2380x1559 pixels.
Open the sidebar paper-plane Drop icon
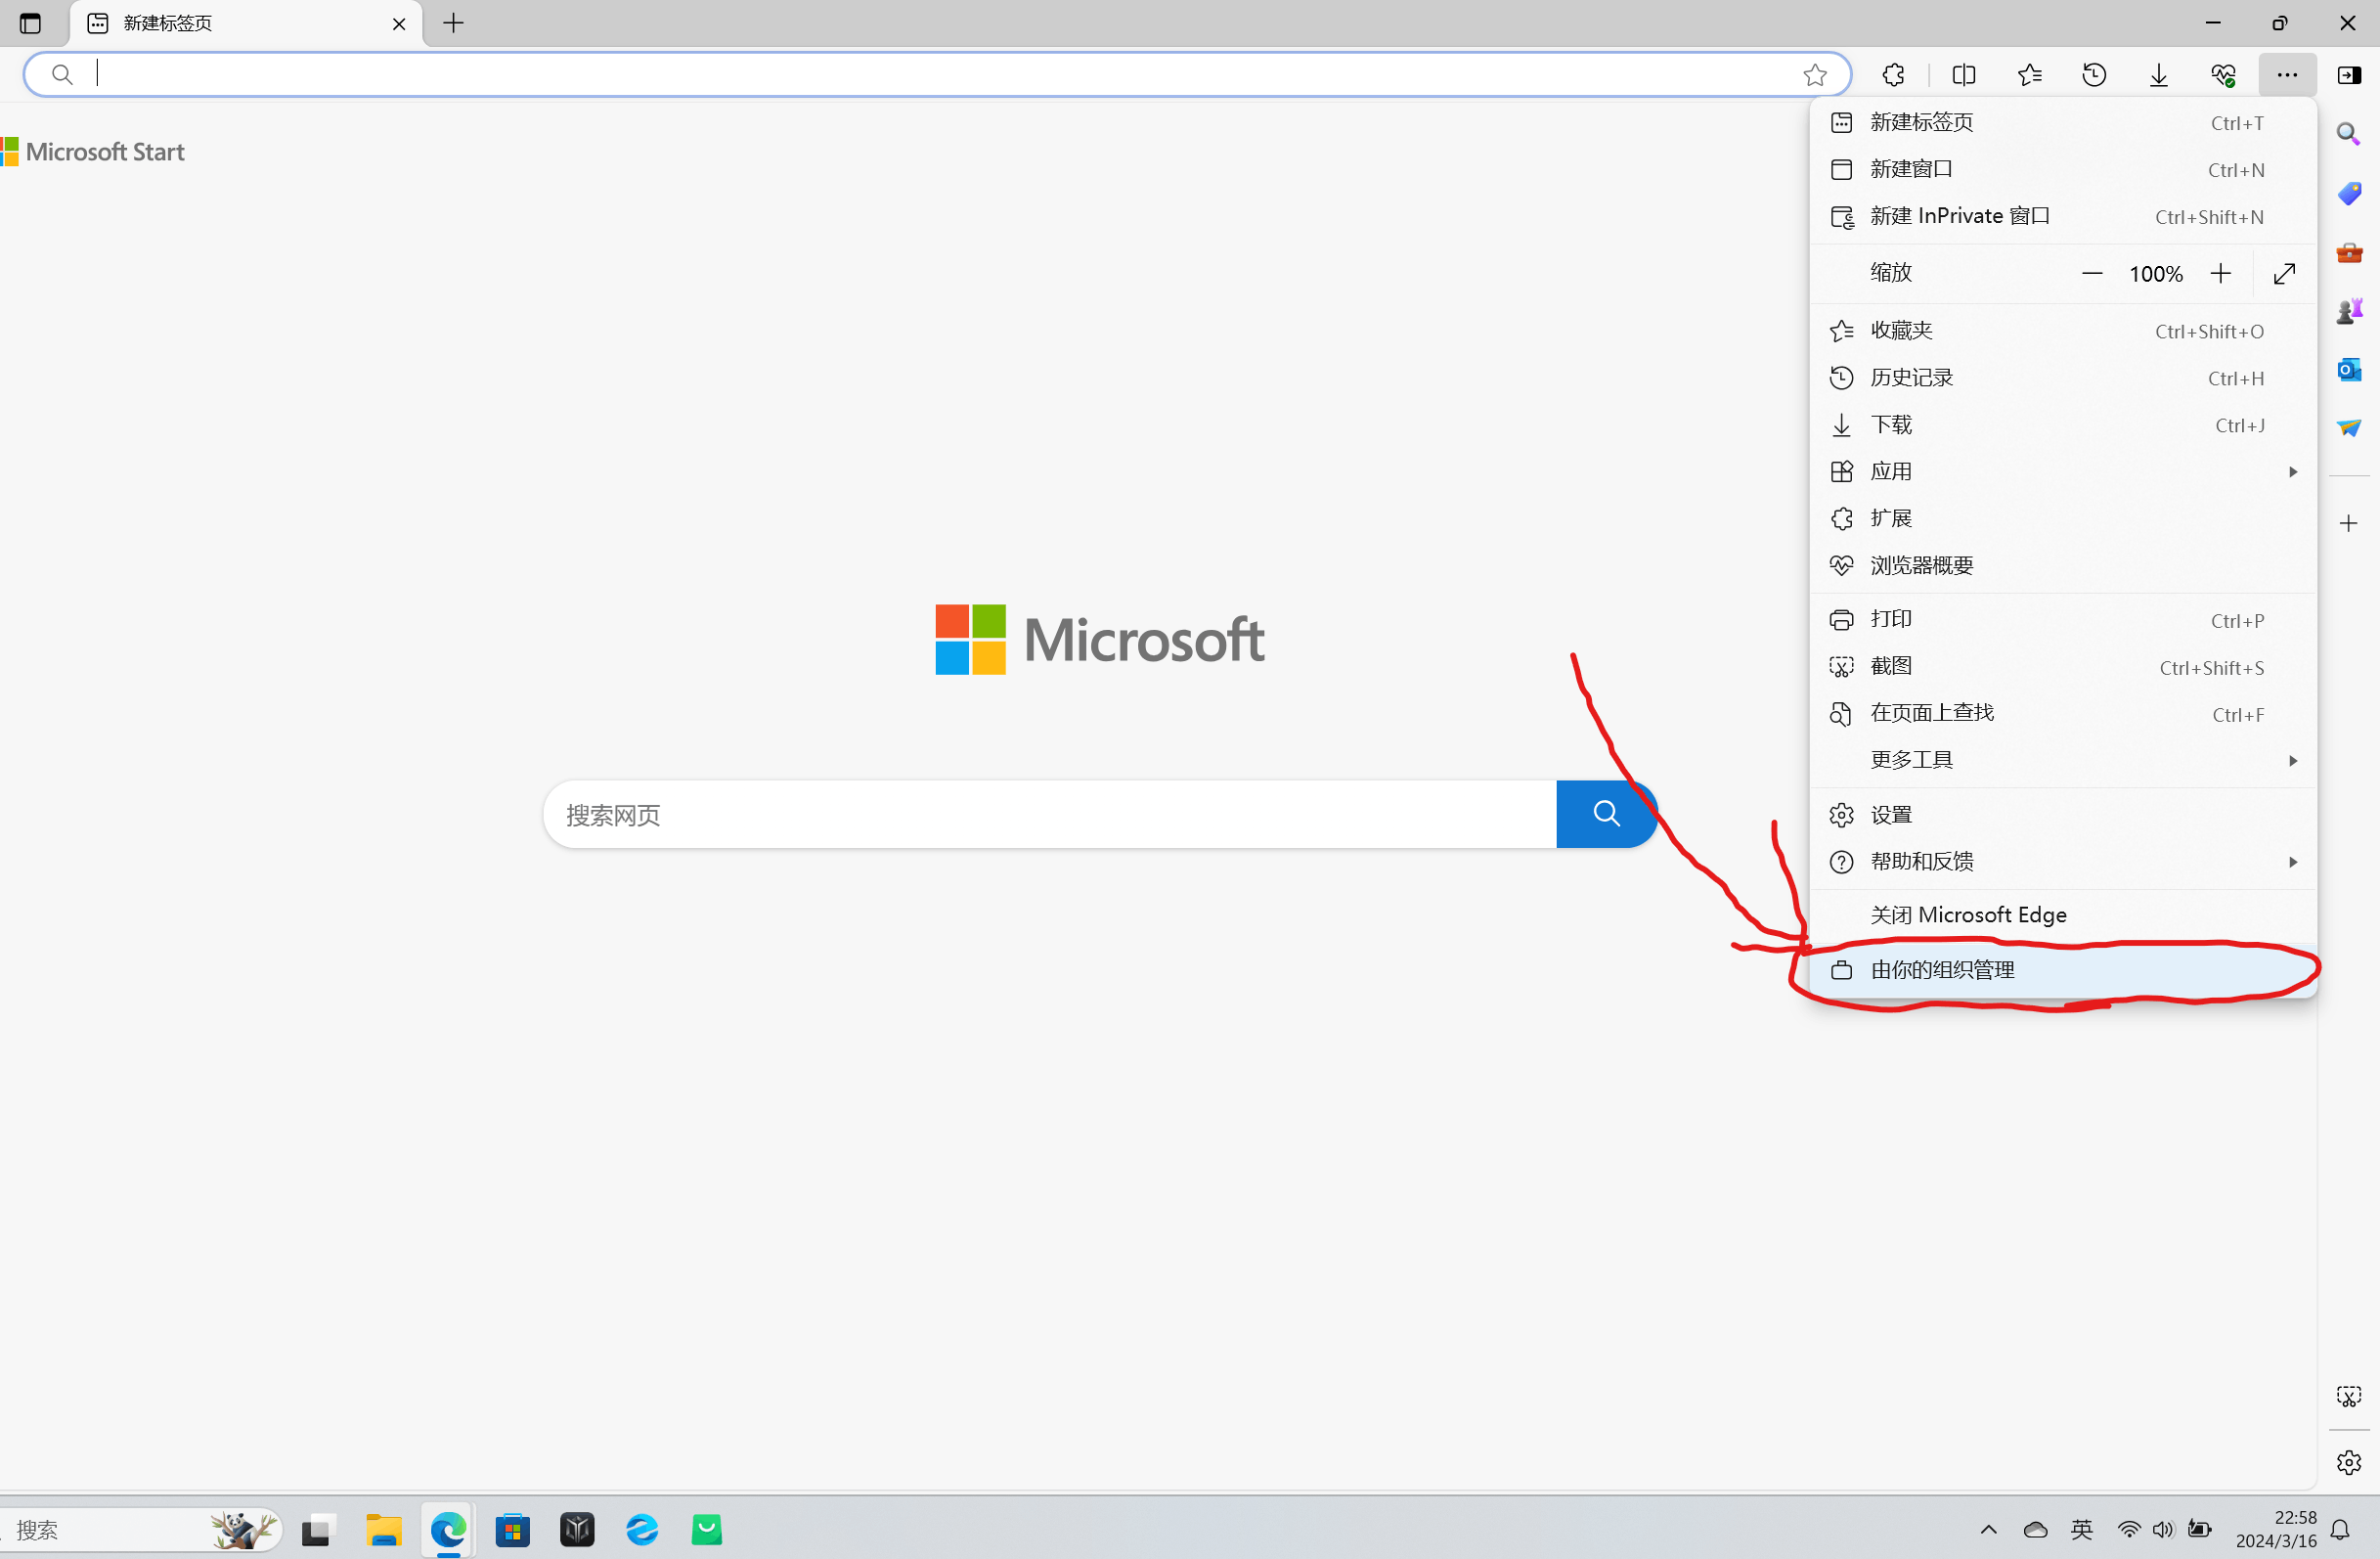[2348, 428]
